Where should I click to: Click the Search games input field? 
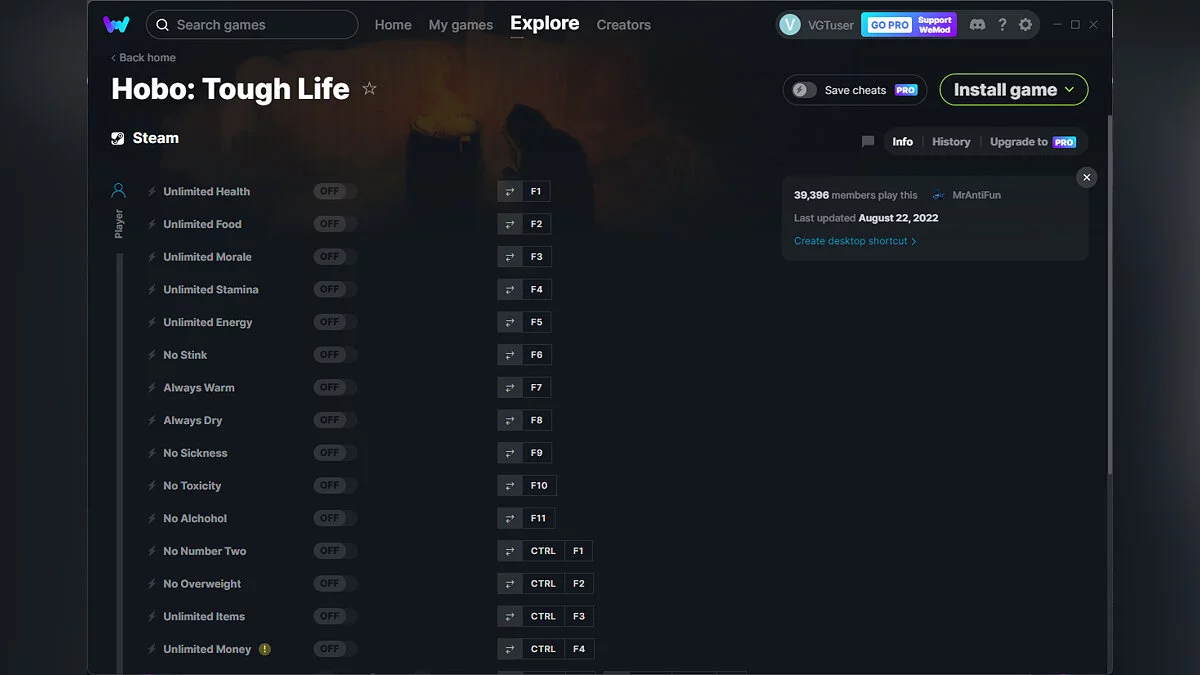[x=252, y=25]
